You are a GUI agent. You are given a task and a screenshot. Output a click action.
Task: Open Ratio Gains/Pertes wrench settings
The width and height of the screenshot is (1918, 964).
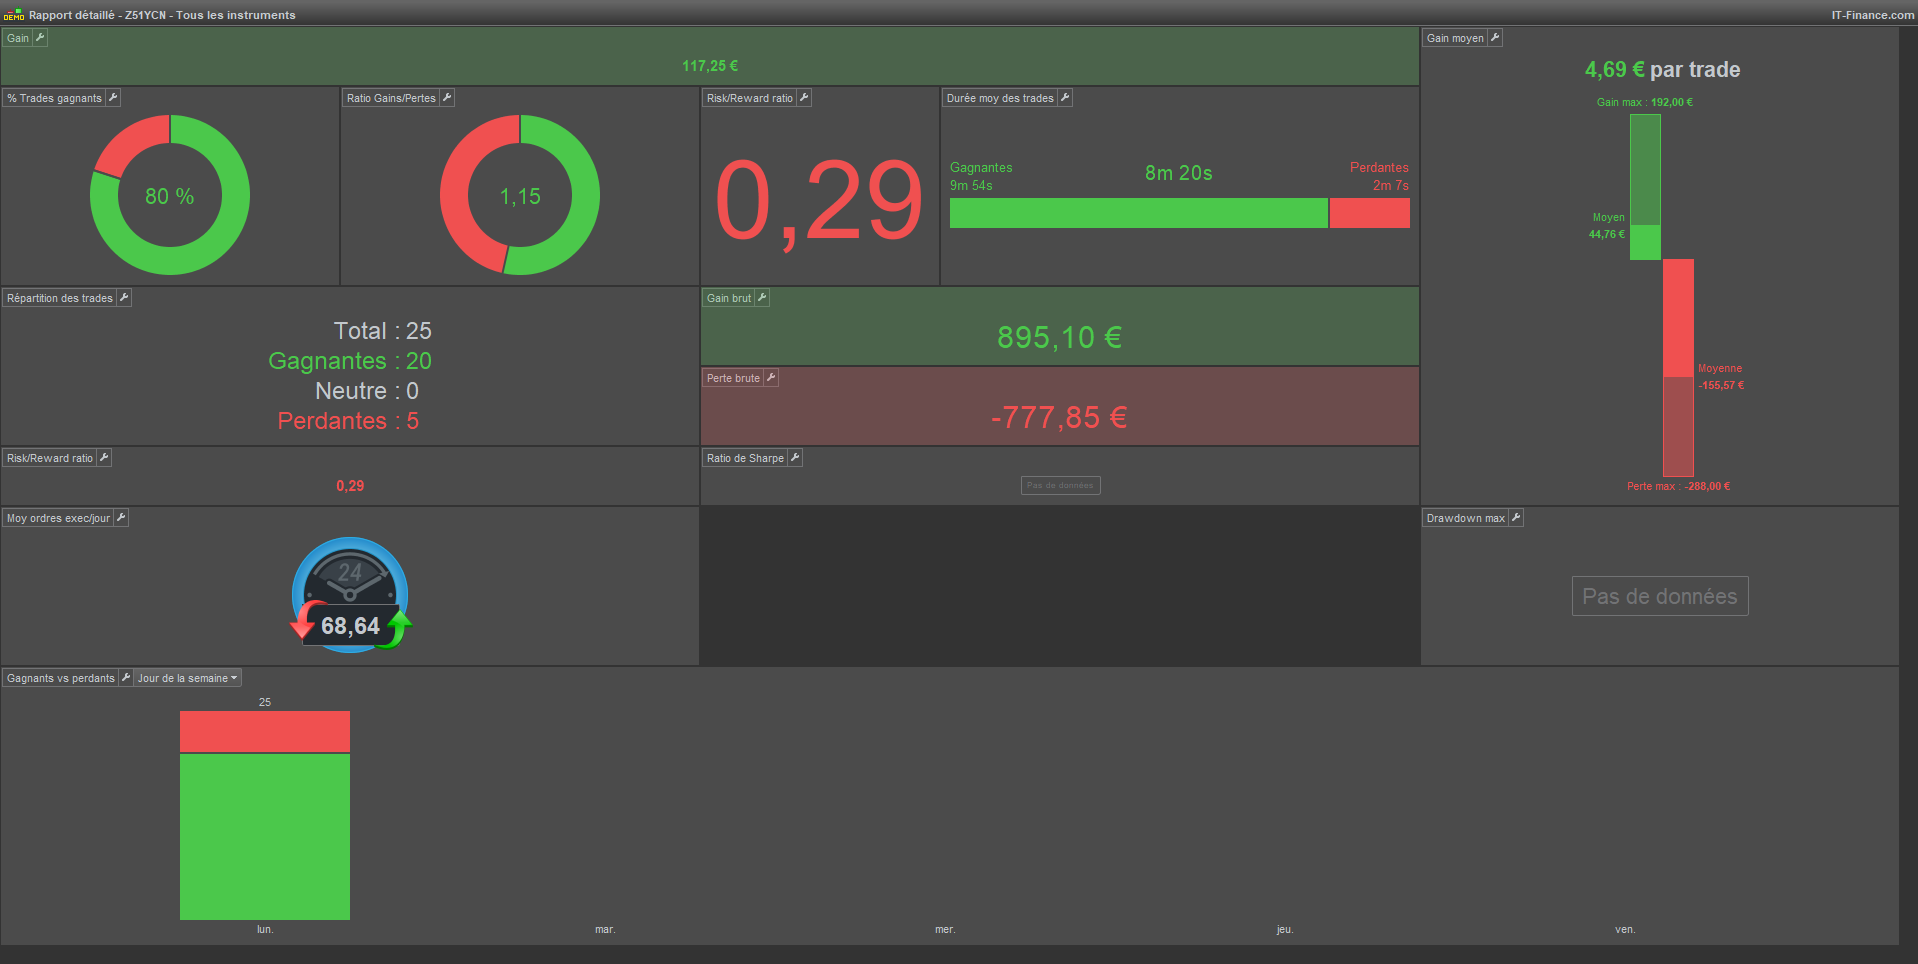tap(447, 98)
